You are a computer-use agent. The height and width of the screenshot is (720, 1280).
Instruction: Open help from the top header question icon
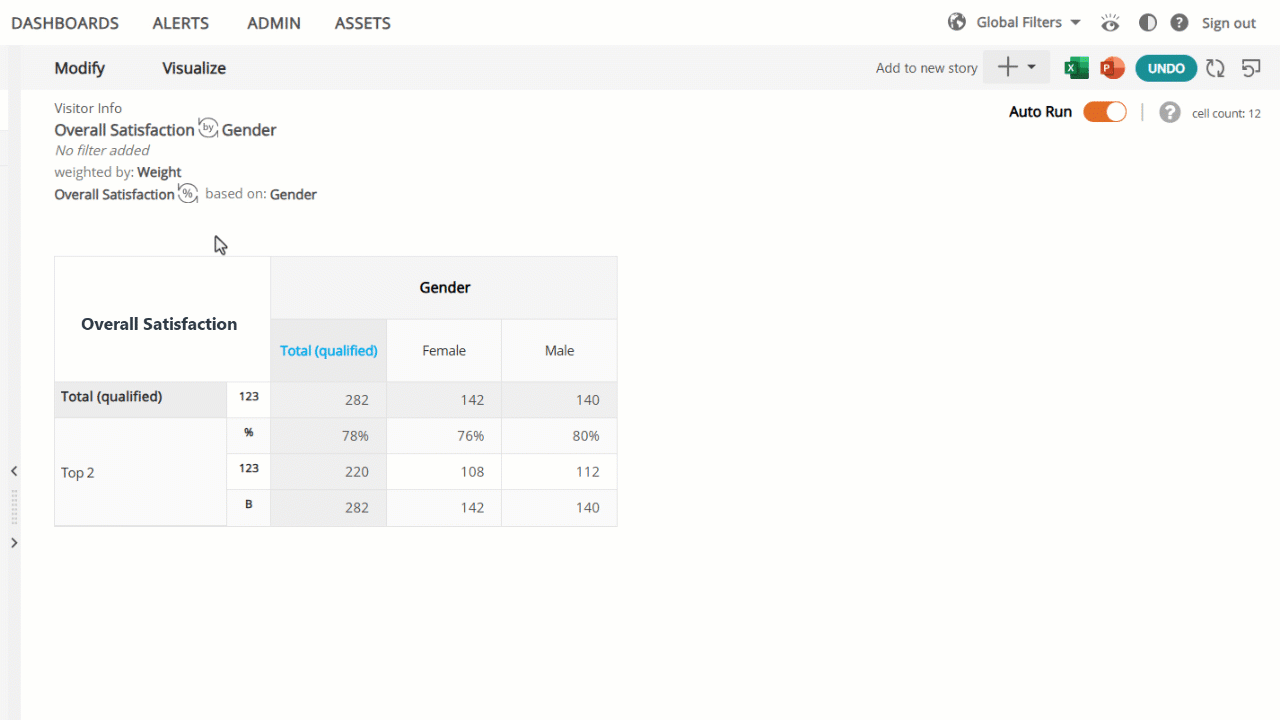pyautogui.click(x=1179, y=22)
